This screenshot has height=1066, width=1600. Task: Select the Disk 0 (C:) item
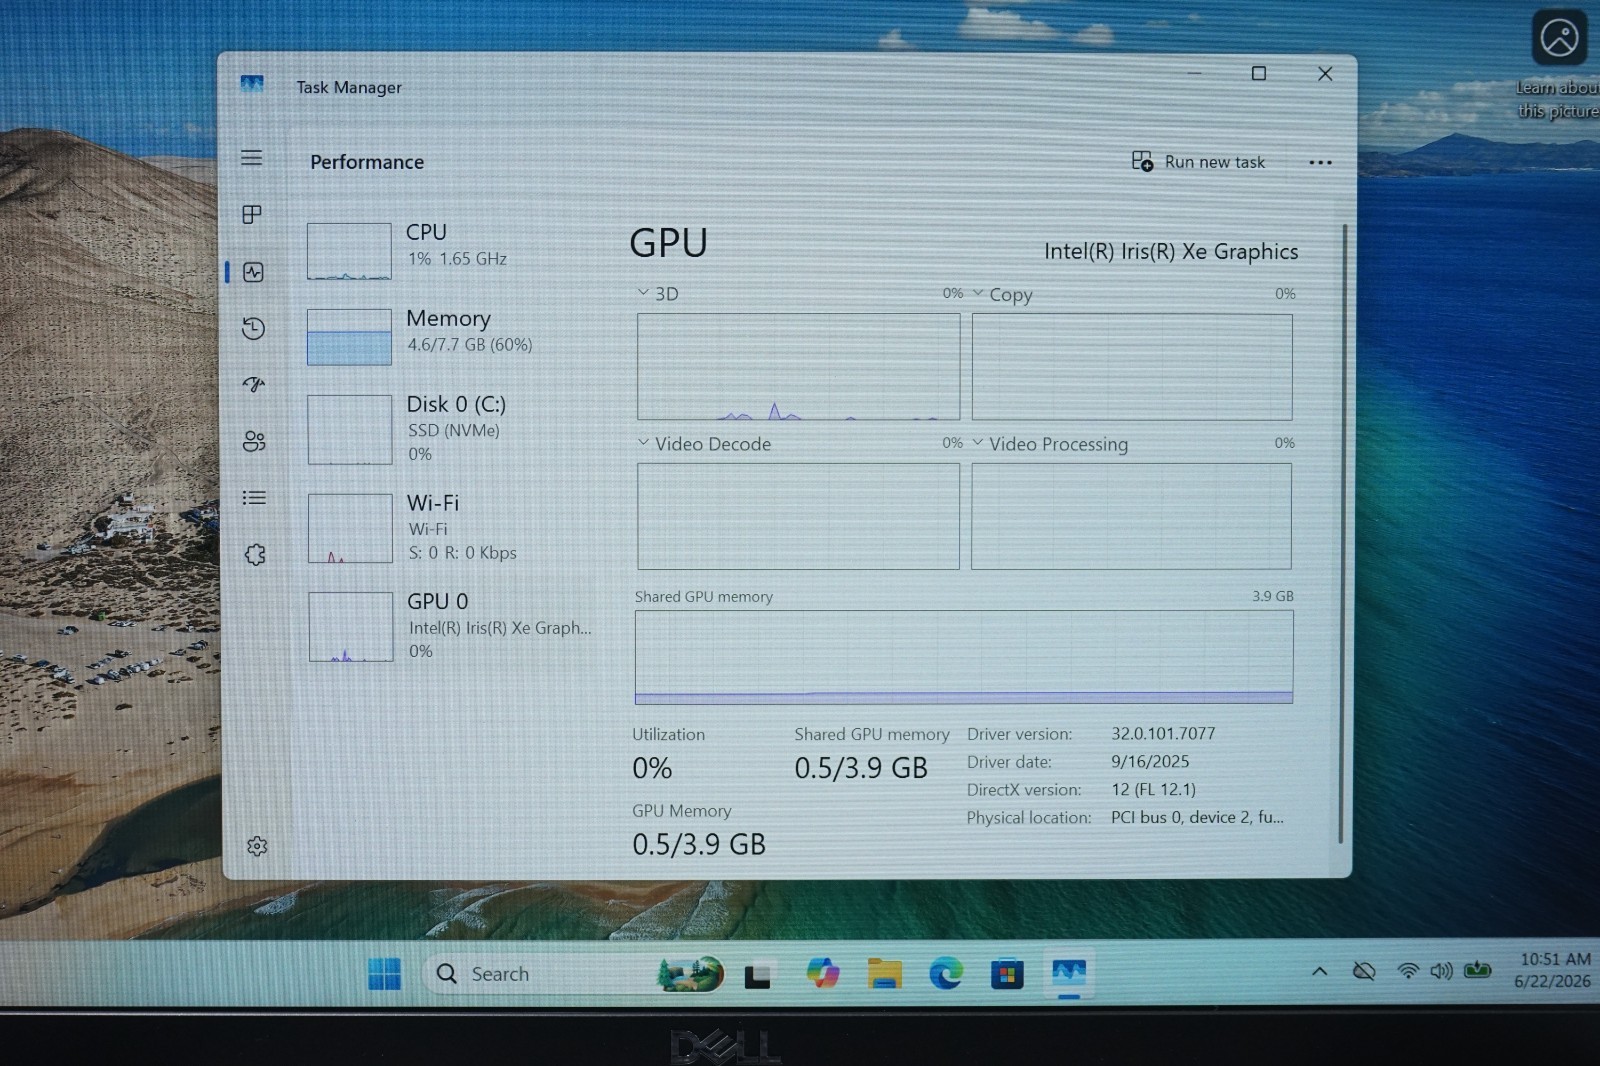450,430
